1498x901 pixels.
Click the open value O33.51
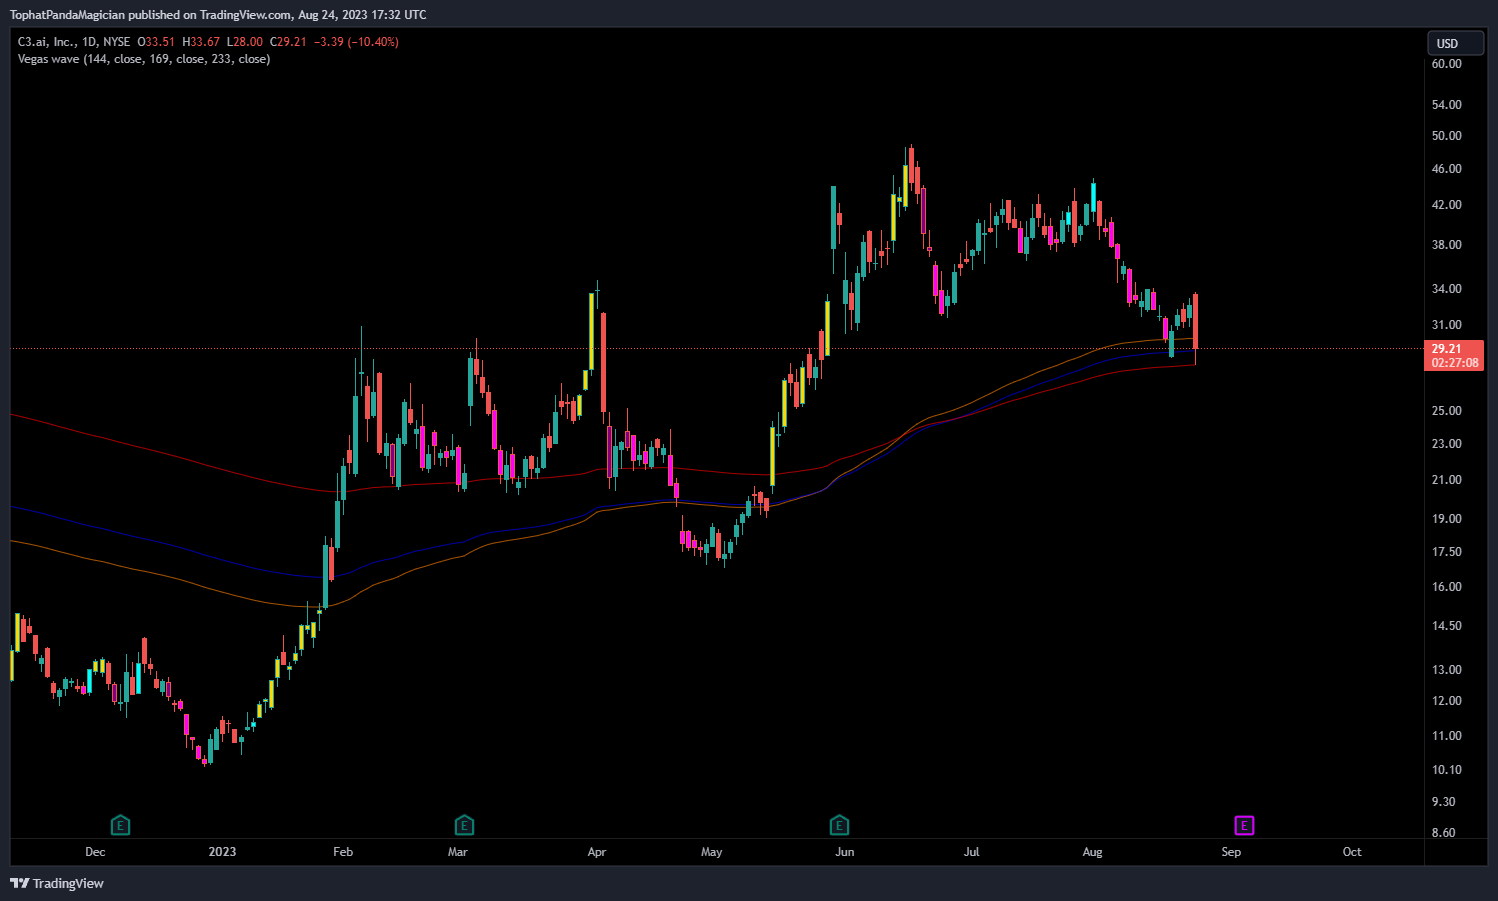156,42
